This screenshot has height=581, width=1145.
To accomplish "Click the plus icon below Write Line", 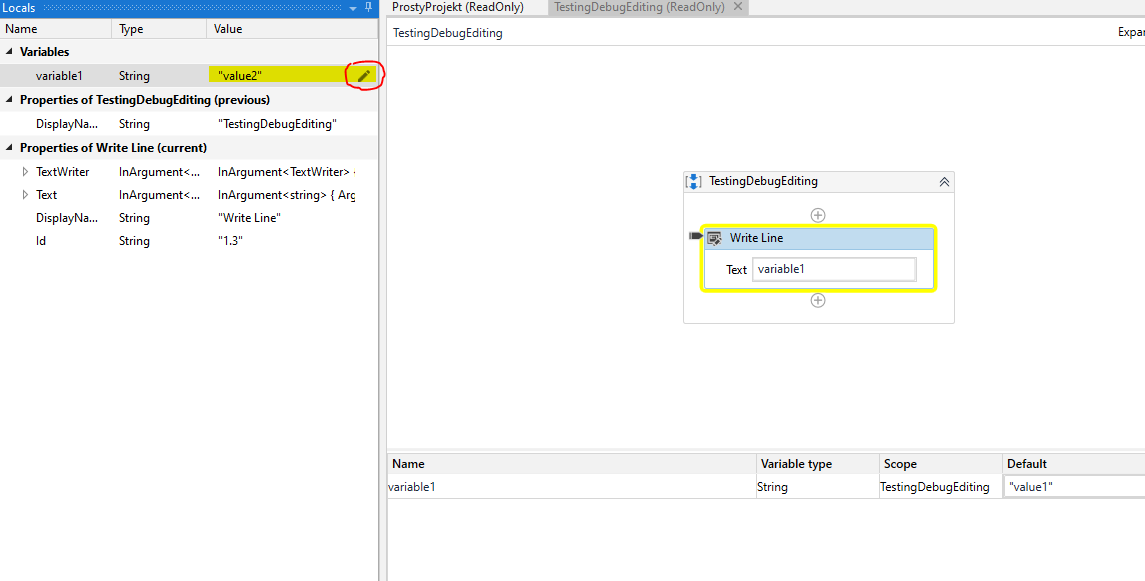I will 818,300.
